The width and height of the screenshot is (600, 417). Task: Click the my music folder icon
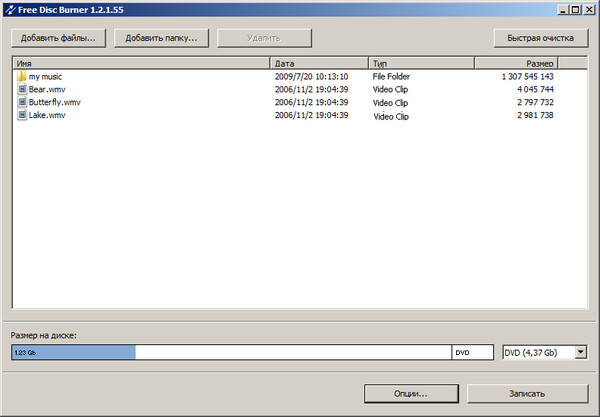coord(21,76)
